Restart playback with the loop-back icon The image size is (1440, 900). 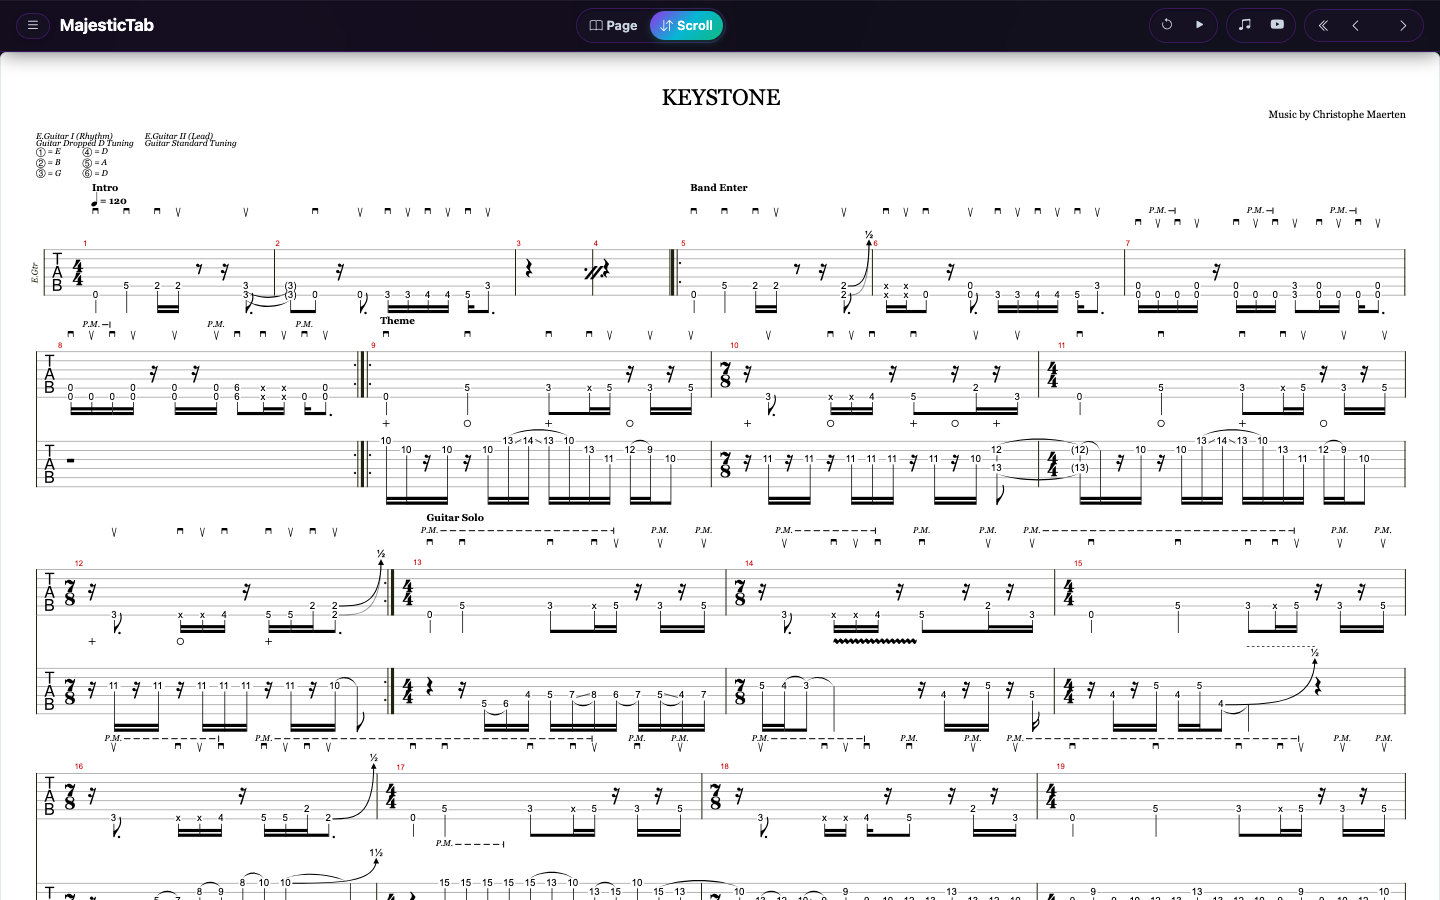click(x=1167, y=25)
